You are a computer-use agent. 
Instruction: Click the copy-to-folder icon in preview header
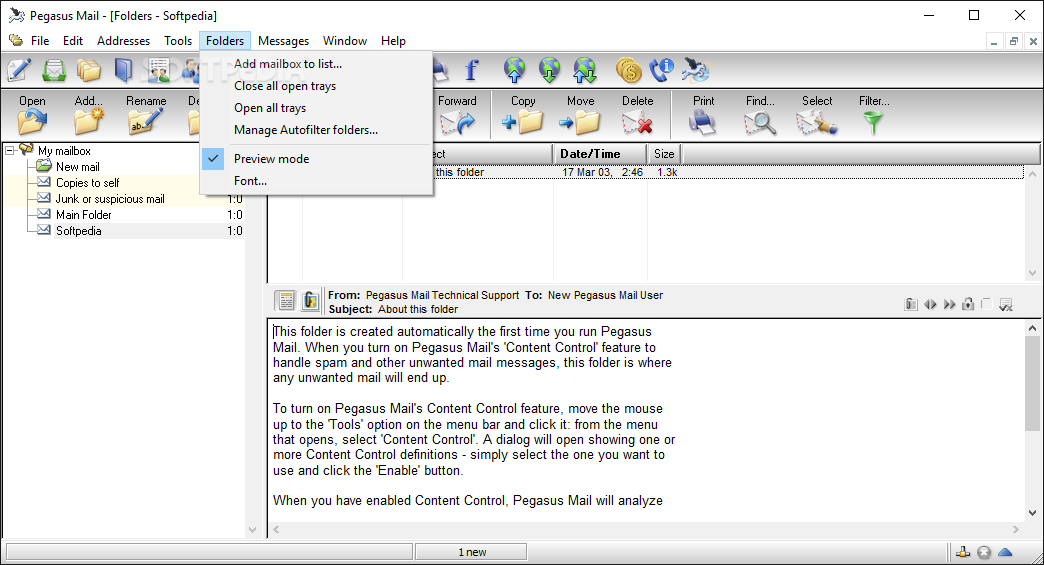(911, 304)
